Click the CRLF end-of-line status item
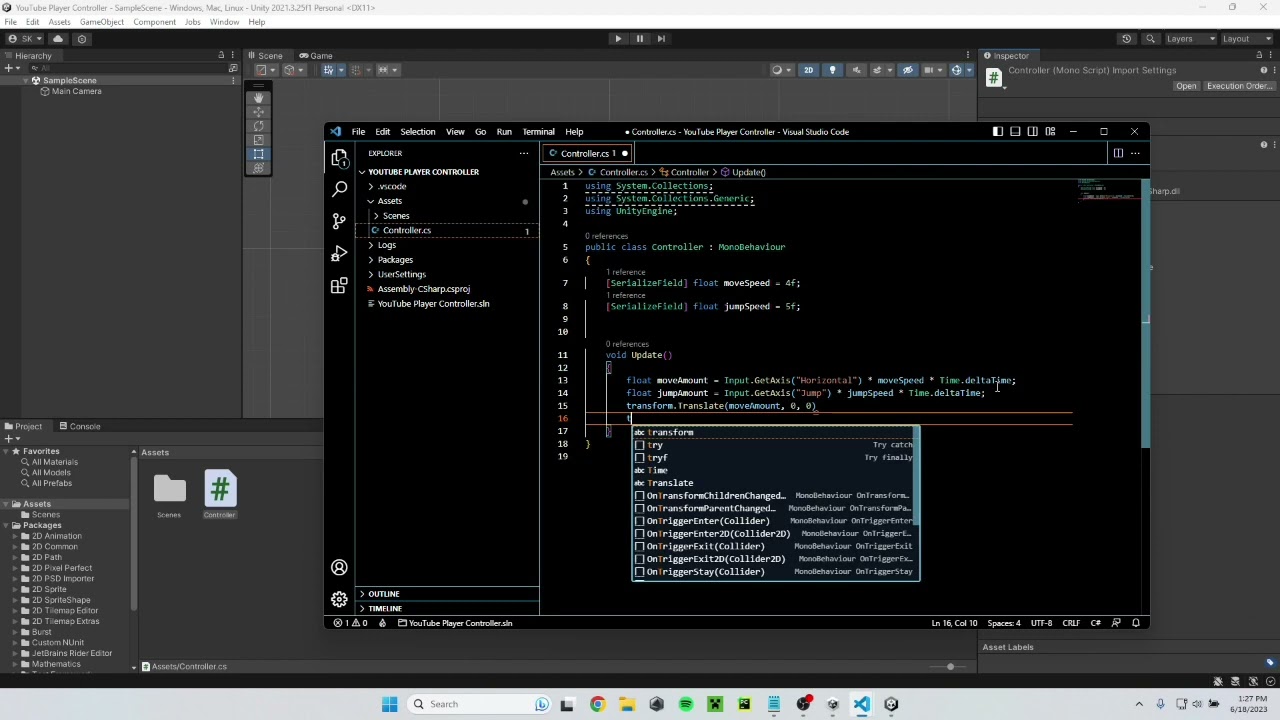 click(1070, 623)
